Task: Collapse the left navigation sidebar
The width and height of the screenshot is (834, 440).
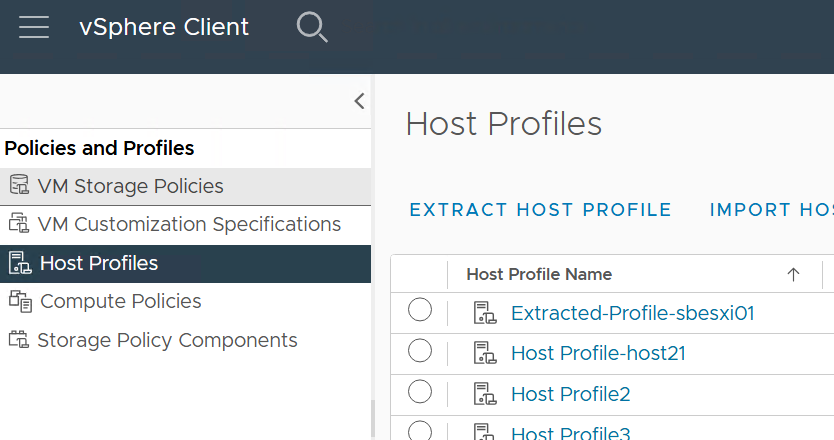Action: point(359,101)
